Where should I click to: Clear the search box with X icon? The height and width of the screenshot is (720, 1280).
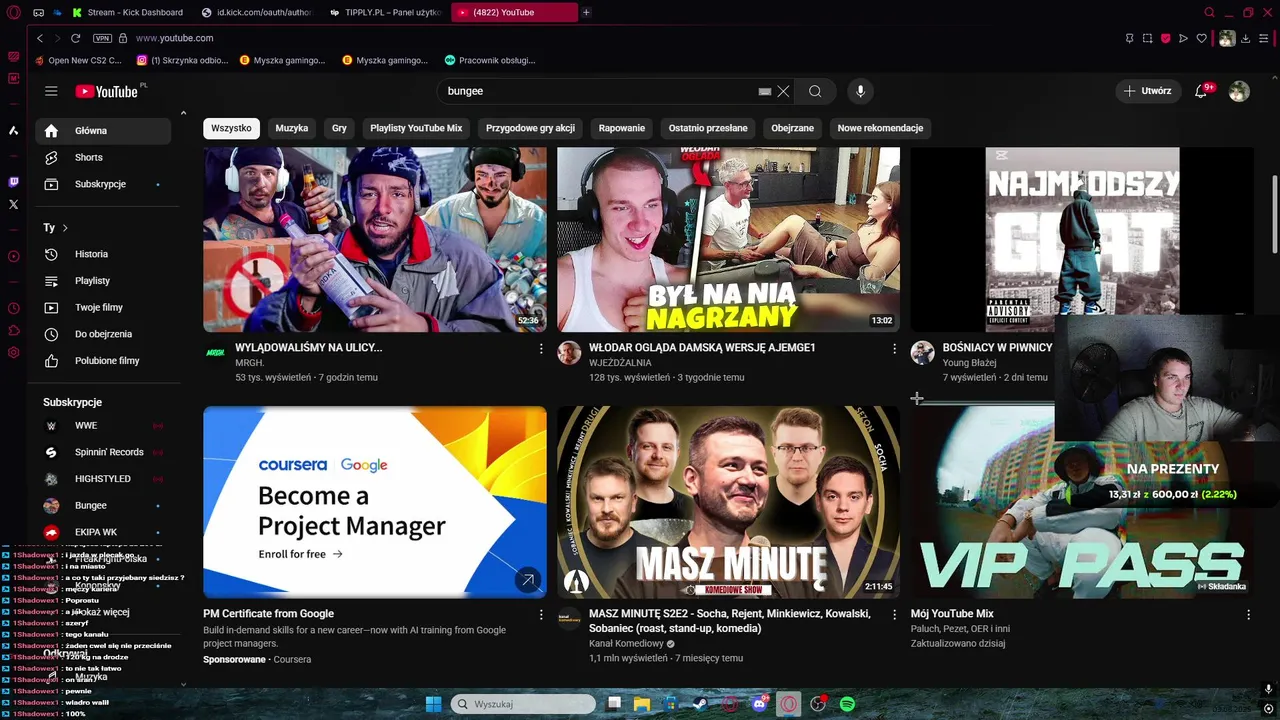pos(783,91)
